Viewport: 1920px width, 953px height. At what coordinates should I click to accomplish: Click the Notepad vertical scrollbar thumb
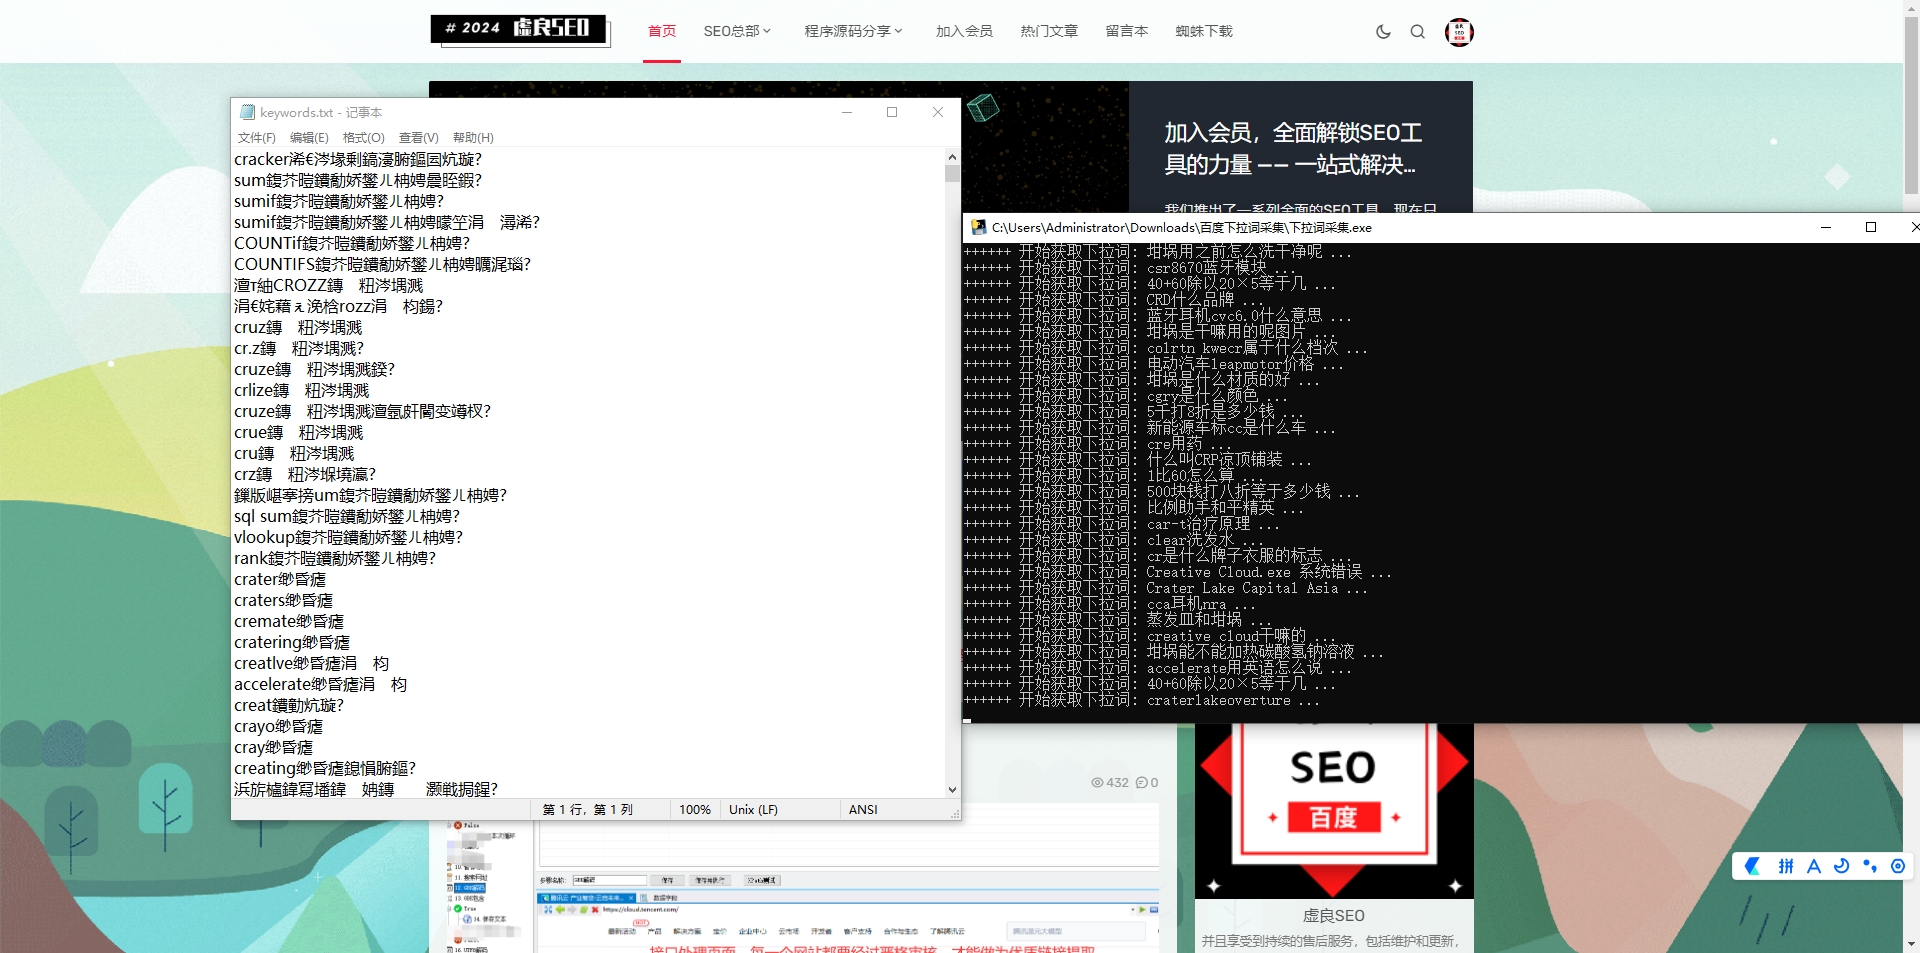[x=952, y=174]
